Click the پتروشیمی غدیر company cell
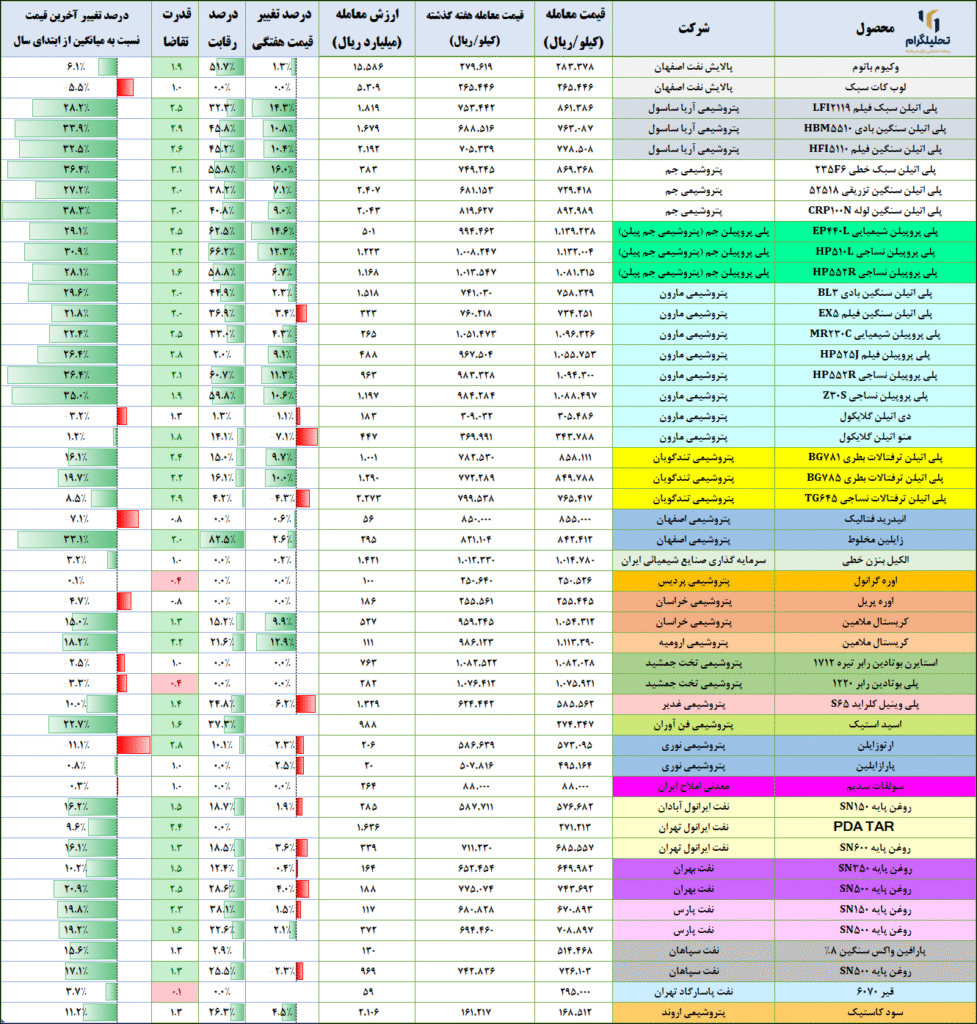977x1024 pixels. [x=697, y=704]
